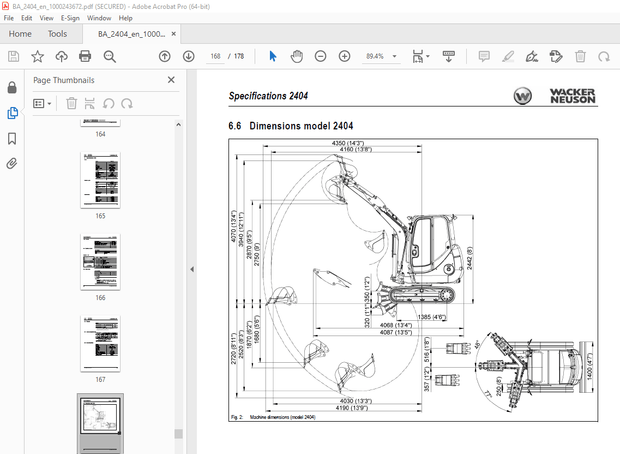Screen dimensions: 620x454
Task: Select the highlight text pen tool
Action: click(508, 57)
